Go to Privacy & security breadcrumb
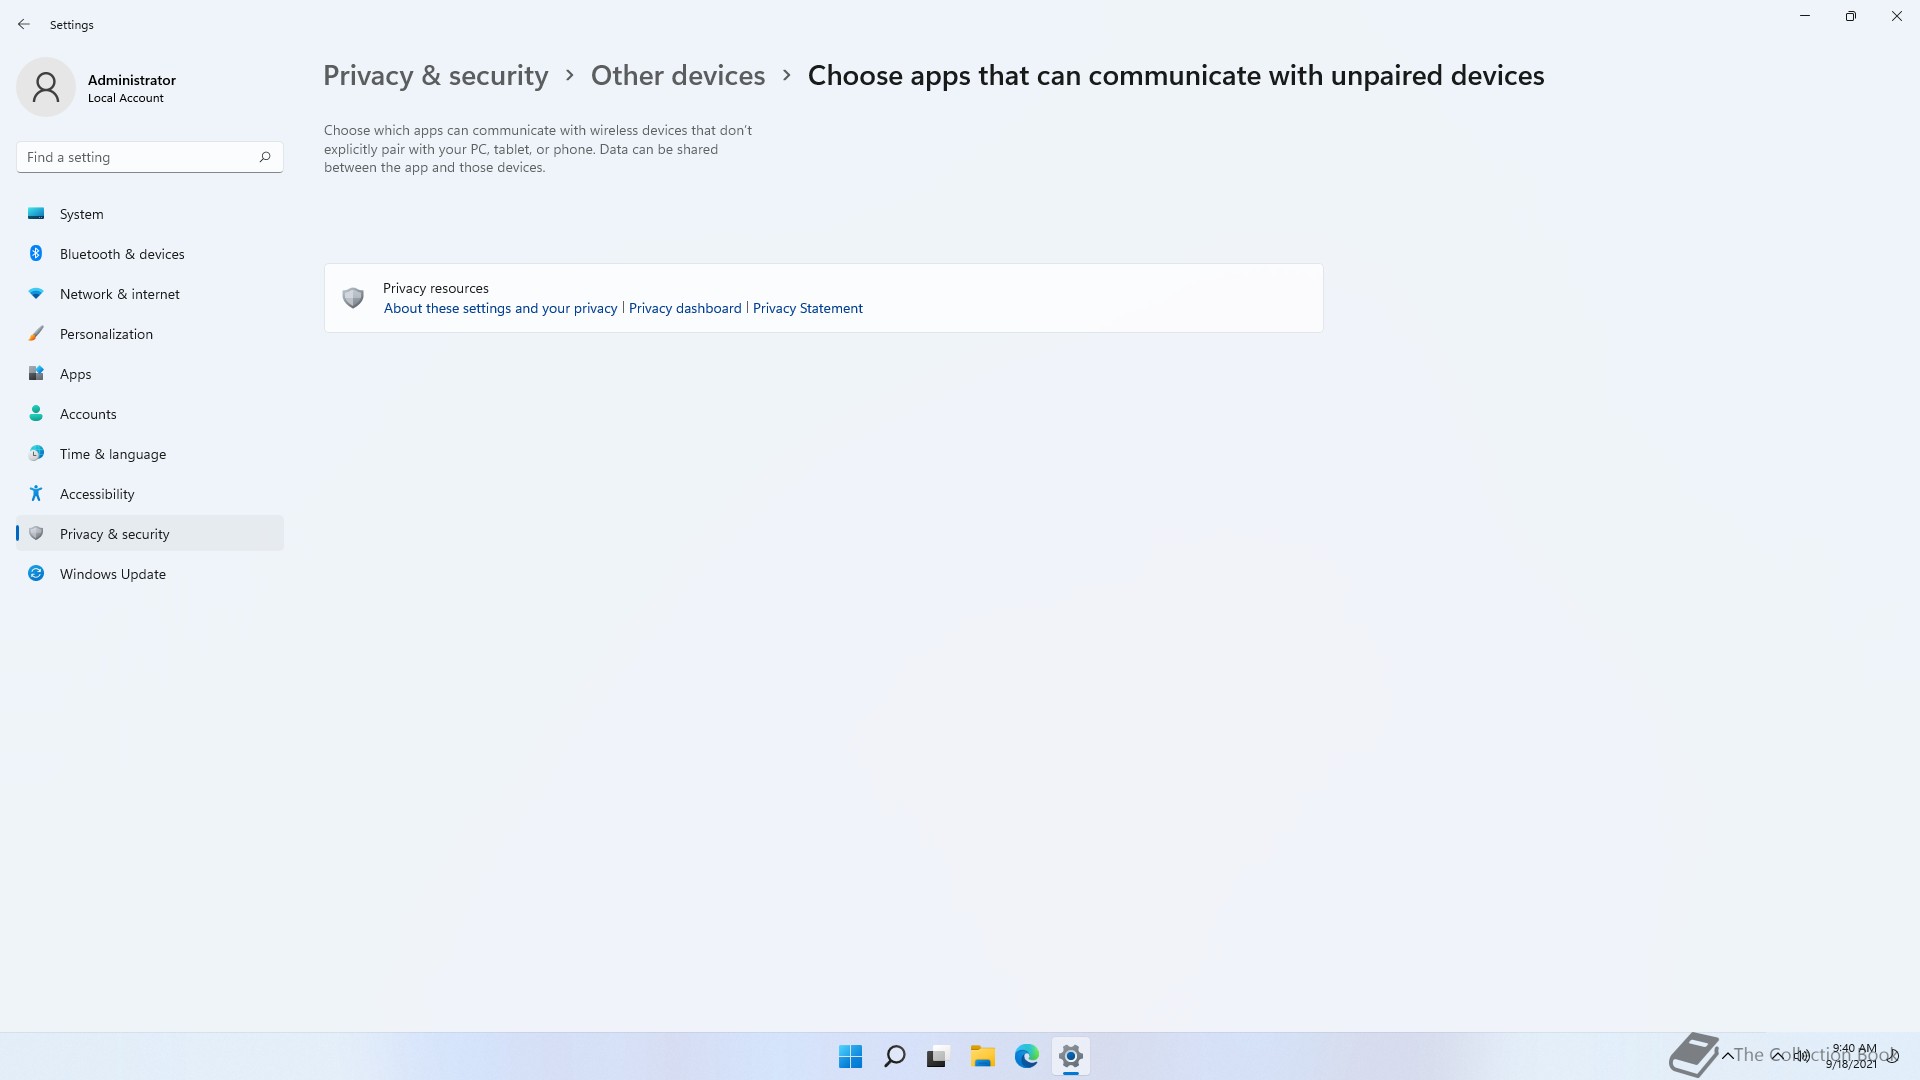 435,76
